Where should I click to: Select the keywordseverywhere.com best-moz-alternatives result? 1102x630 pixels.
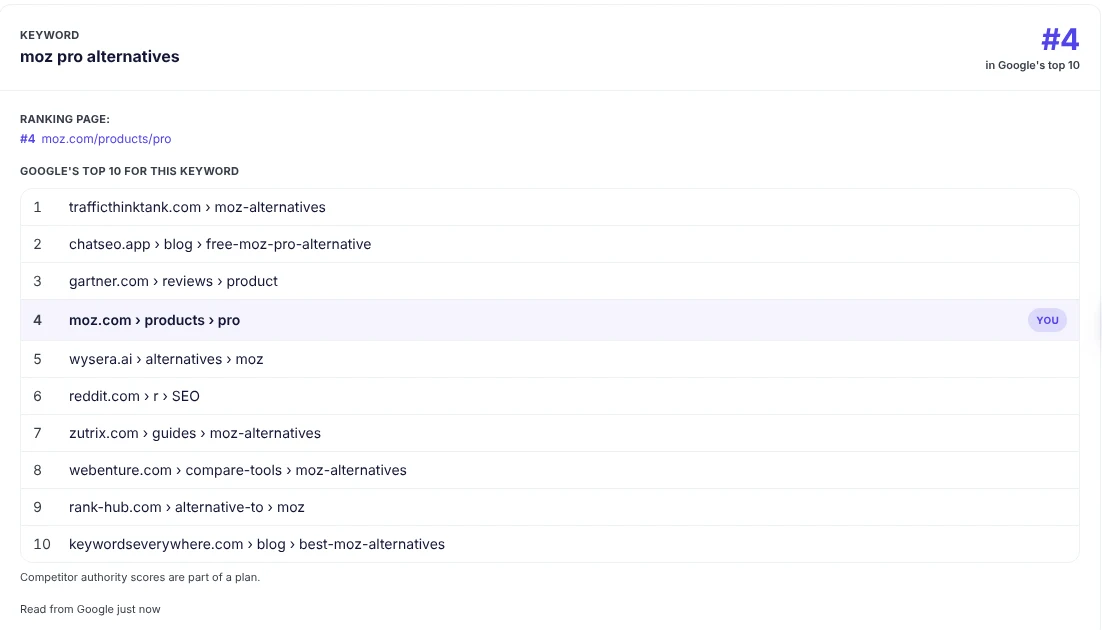550,544
